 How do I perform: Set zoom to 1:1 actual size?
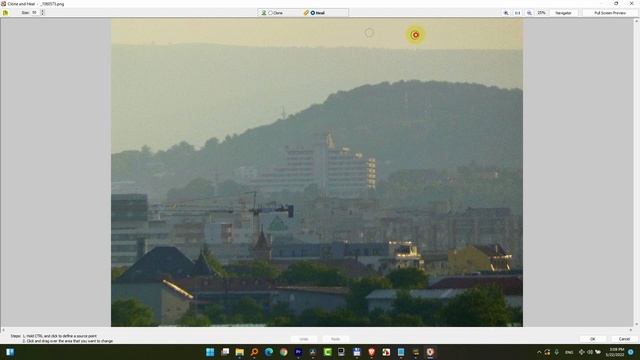[x=518, y=13]
